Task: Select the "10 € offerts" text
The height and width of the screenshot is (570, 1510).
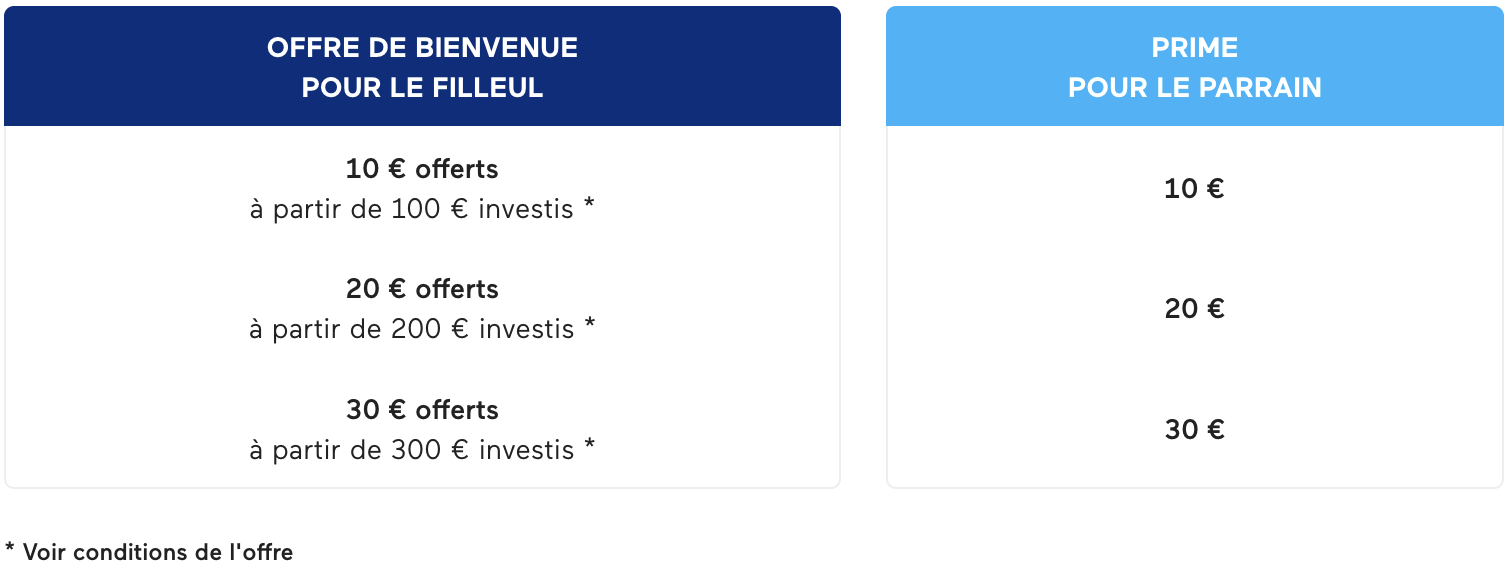Action: [422, 169]
